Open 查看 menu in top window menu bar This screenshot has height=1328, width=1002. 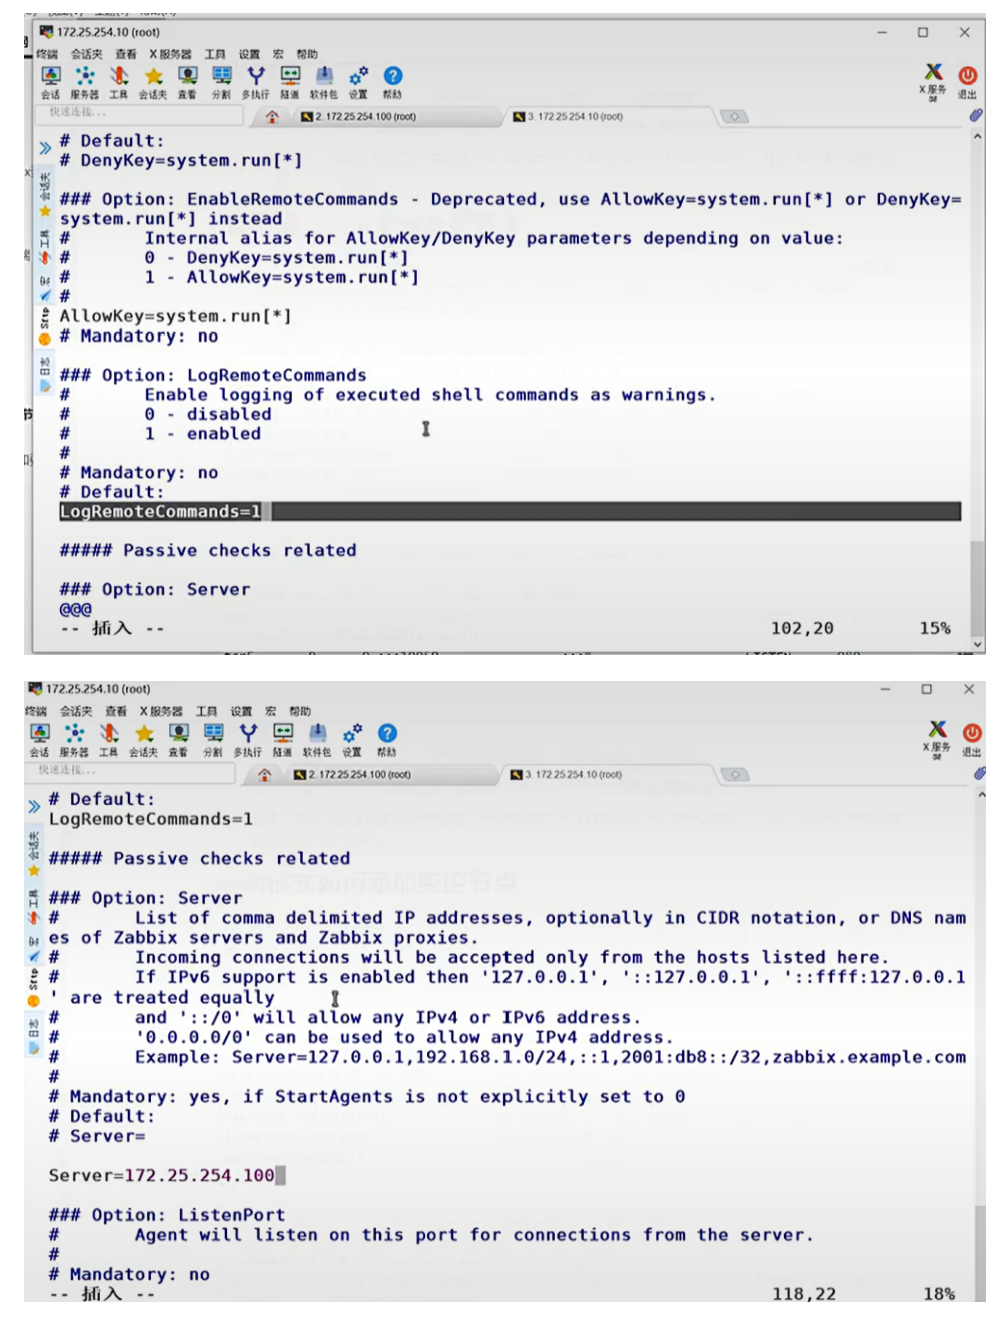[x=126, y=54]
